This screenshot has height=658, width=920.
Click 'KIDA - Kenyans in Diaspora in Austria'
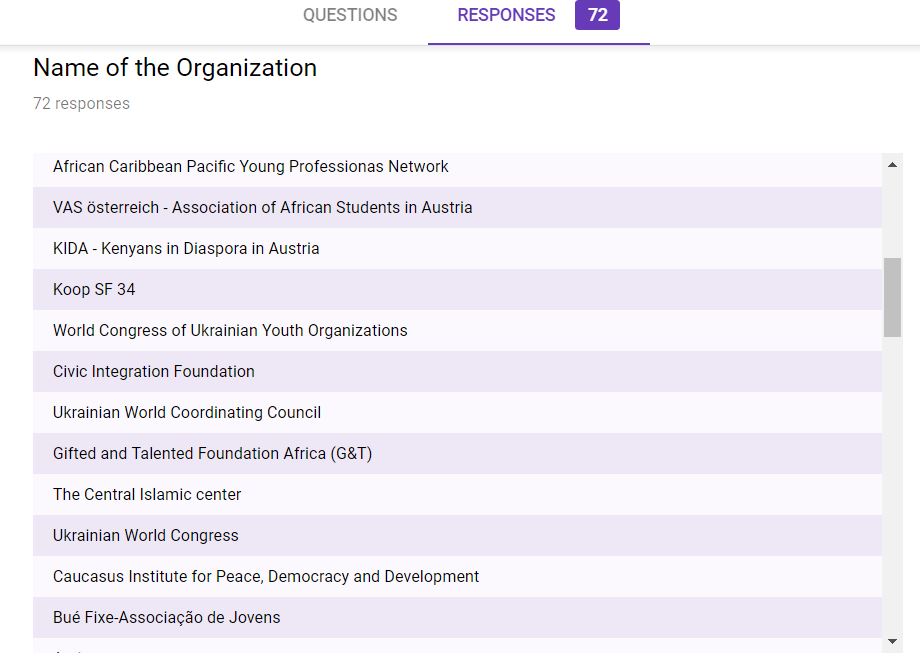[x=457, y=248]
